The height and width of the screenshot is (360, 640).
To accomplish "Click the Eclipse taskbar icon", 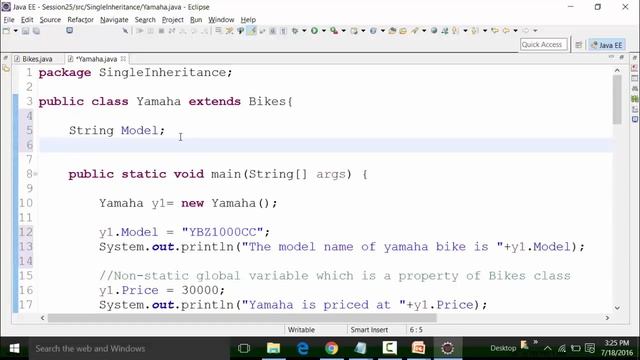I will click(447, 349).
